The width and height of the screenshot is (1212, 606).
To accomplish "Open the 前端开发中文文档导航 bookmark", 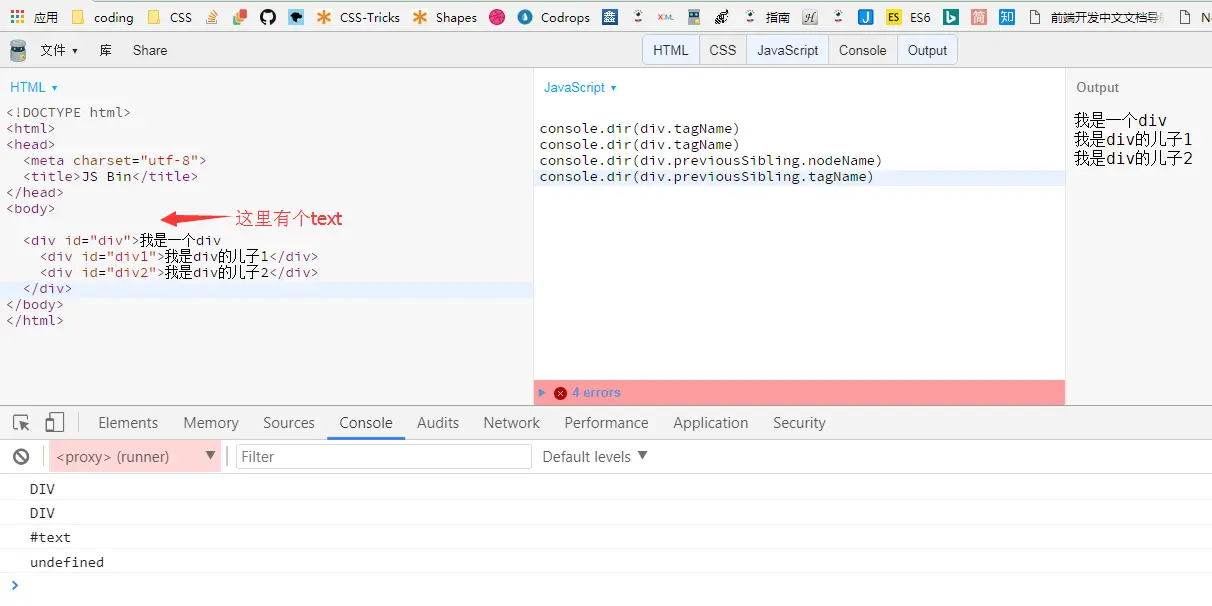I will point(1096,17).
